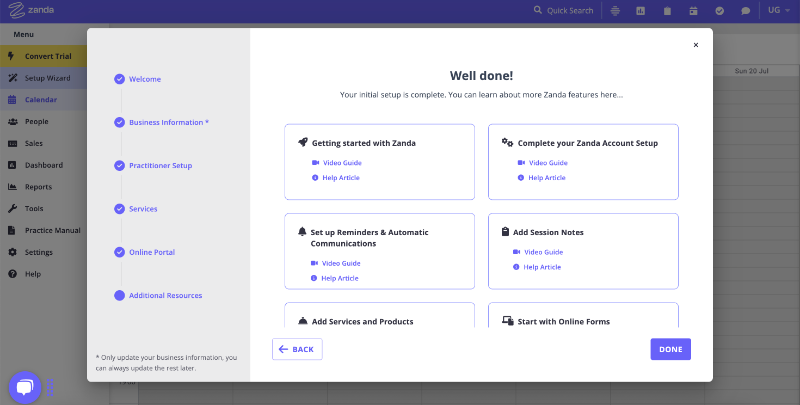This screenshot has width=800, height=405.
Task: Click the lightning bolt Convert Trial icon
Action: click(x=11, y=56)
